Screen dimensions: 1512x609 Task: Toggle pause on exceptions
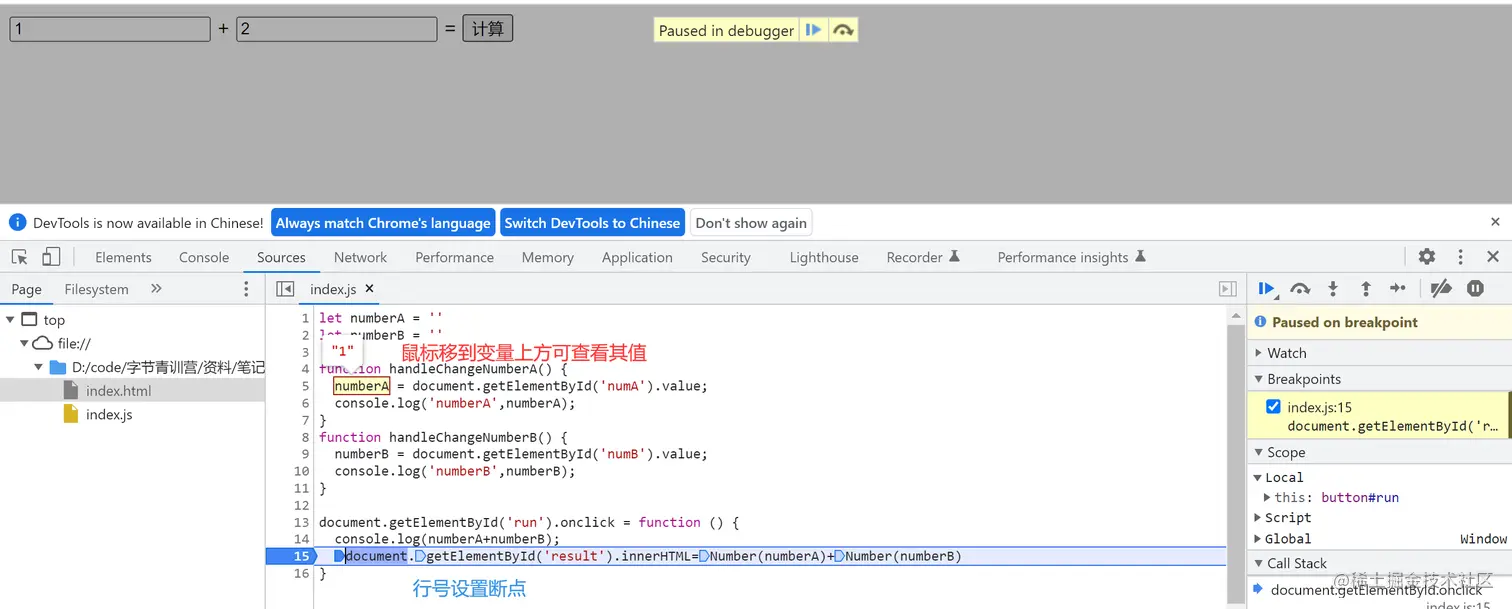(1475, 289)
